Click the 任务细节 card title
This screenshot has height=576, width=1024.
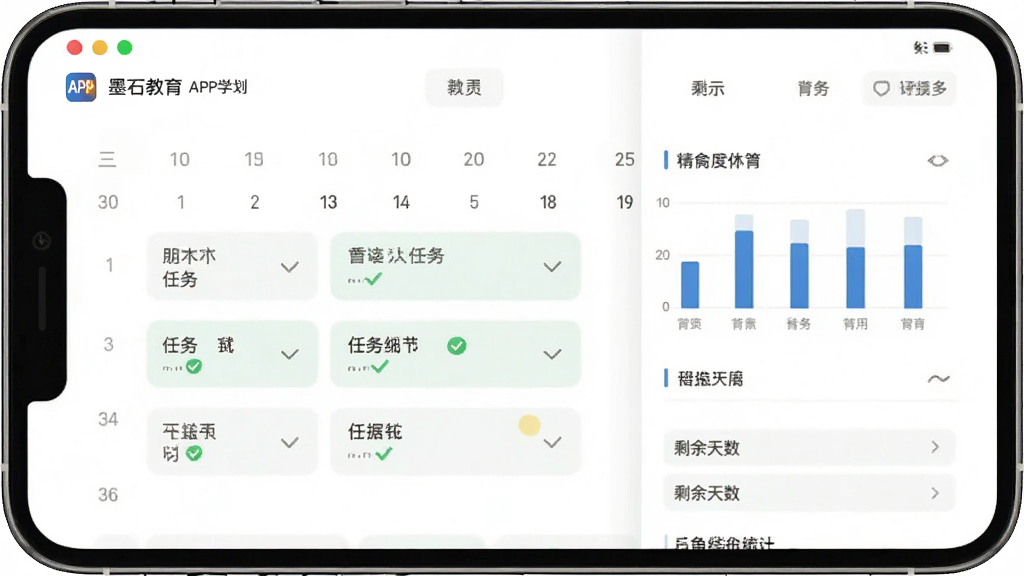(383, 345)
